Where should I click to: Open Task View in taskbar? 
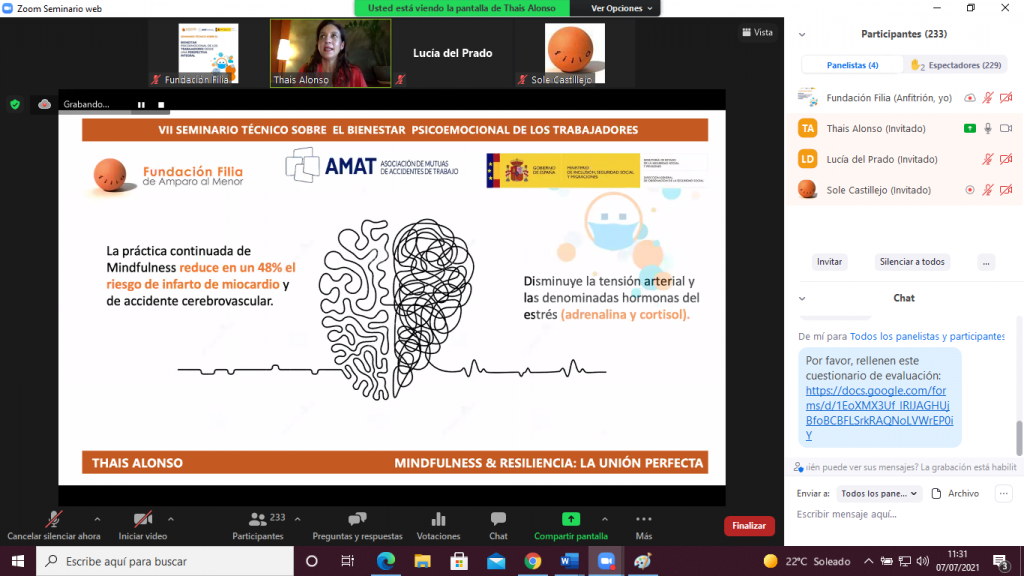(x=347, y=561)
